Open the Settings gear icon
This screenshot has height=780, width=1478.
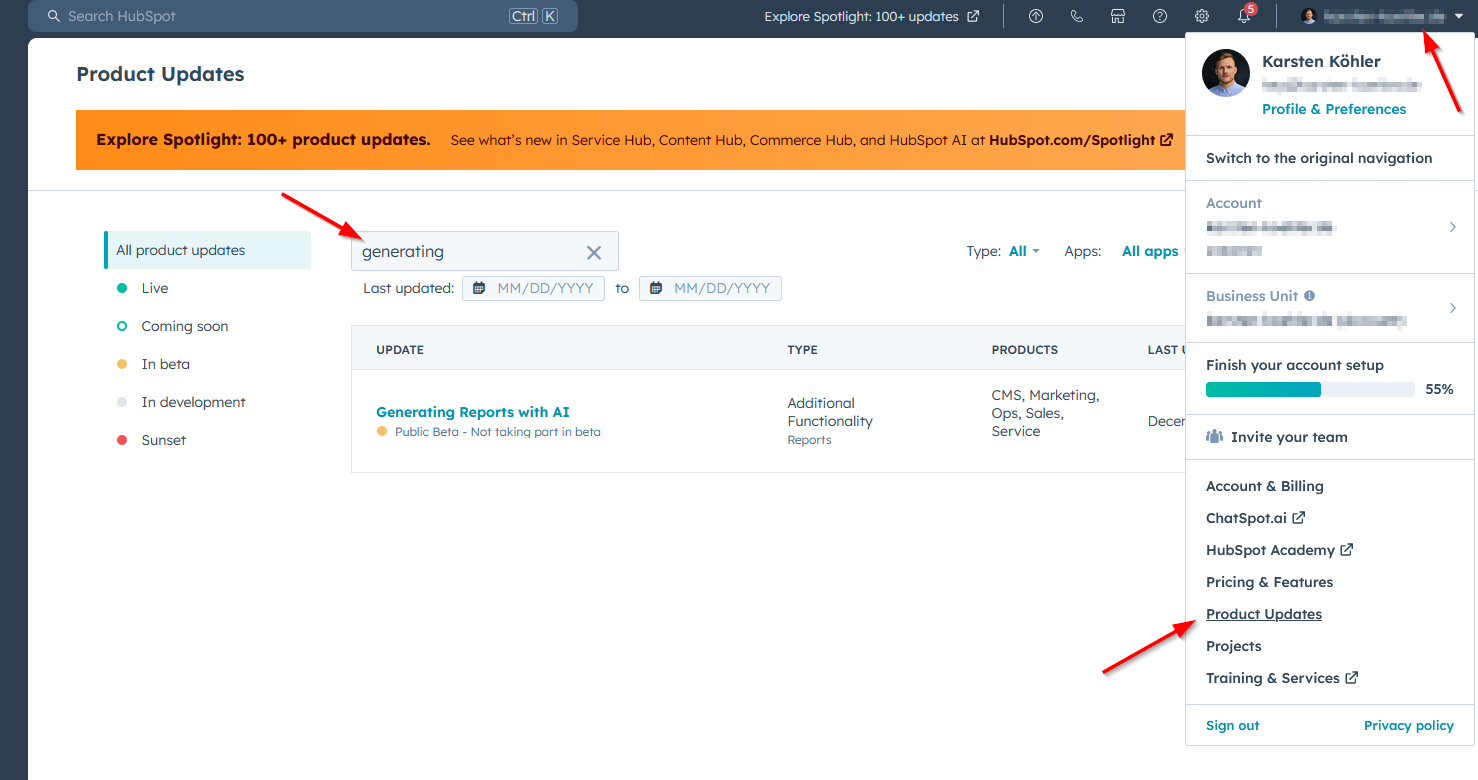pyautogui.click(x=1201, y=16)
